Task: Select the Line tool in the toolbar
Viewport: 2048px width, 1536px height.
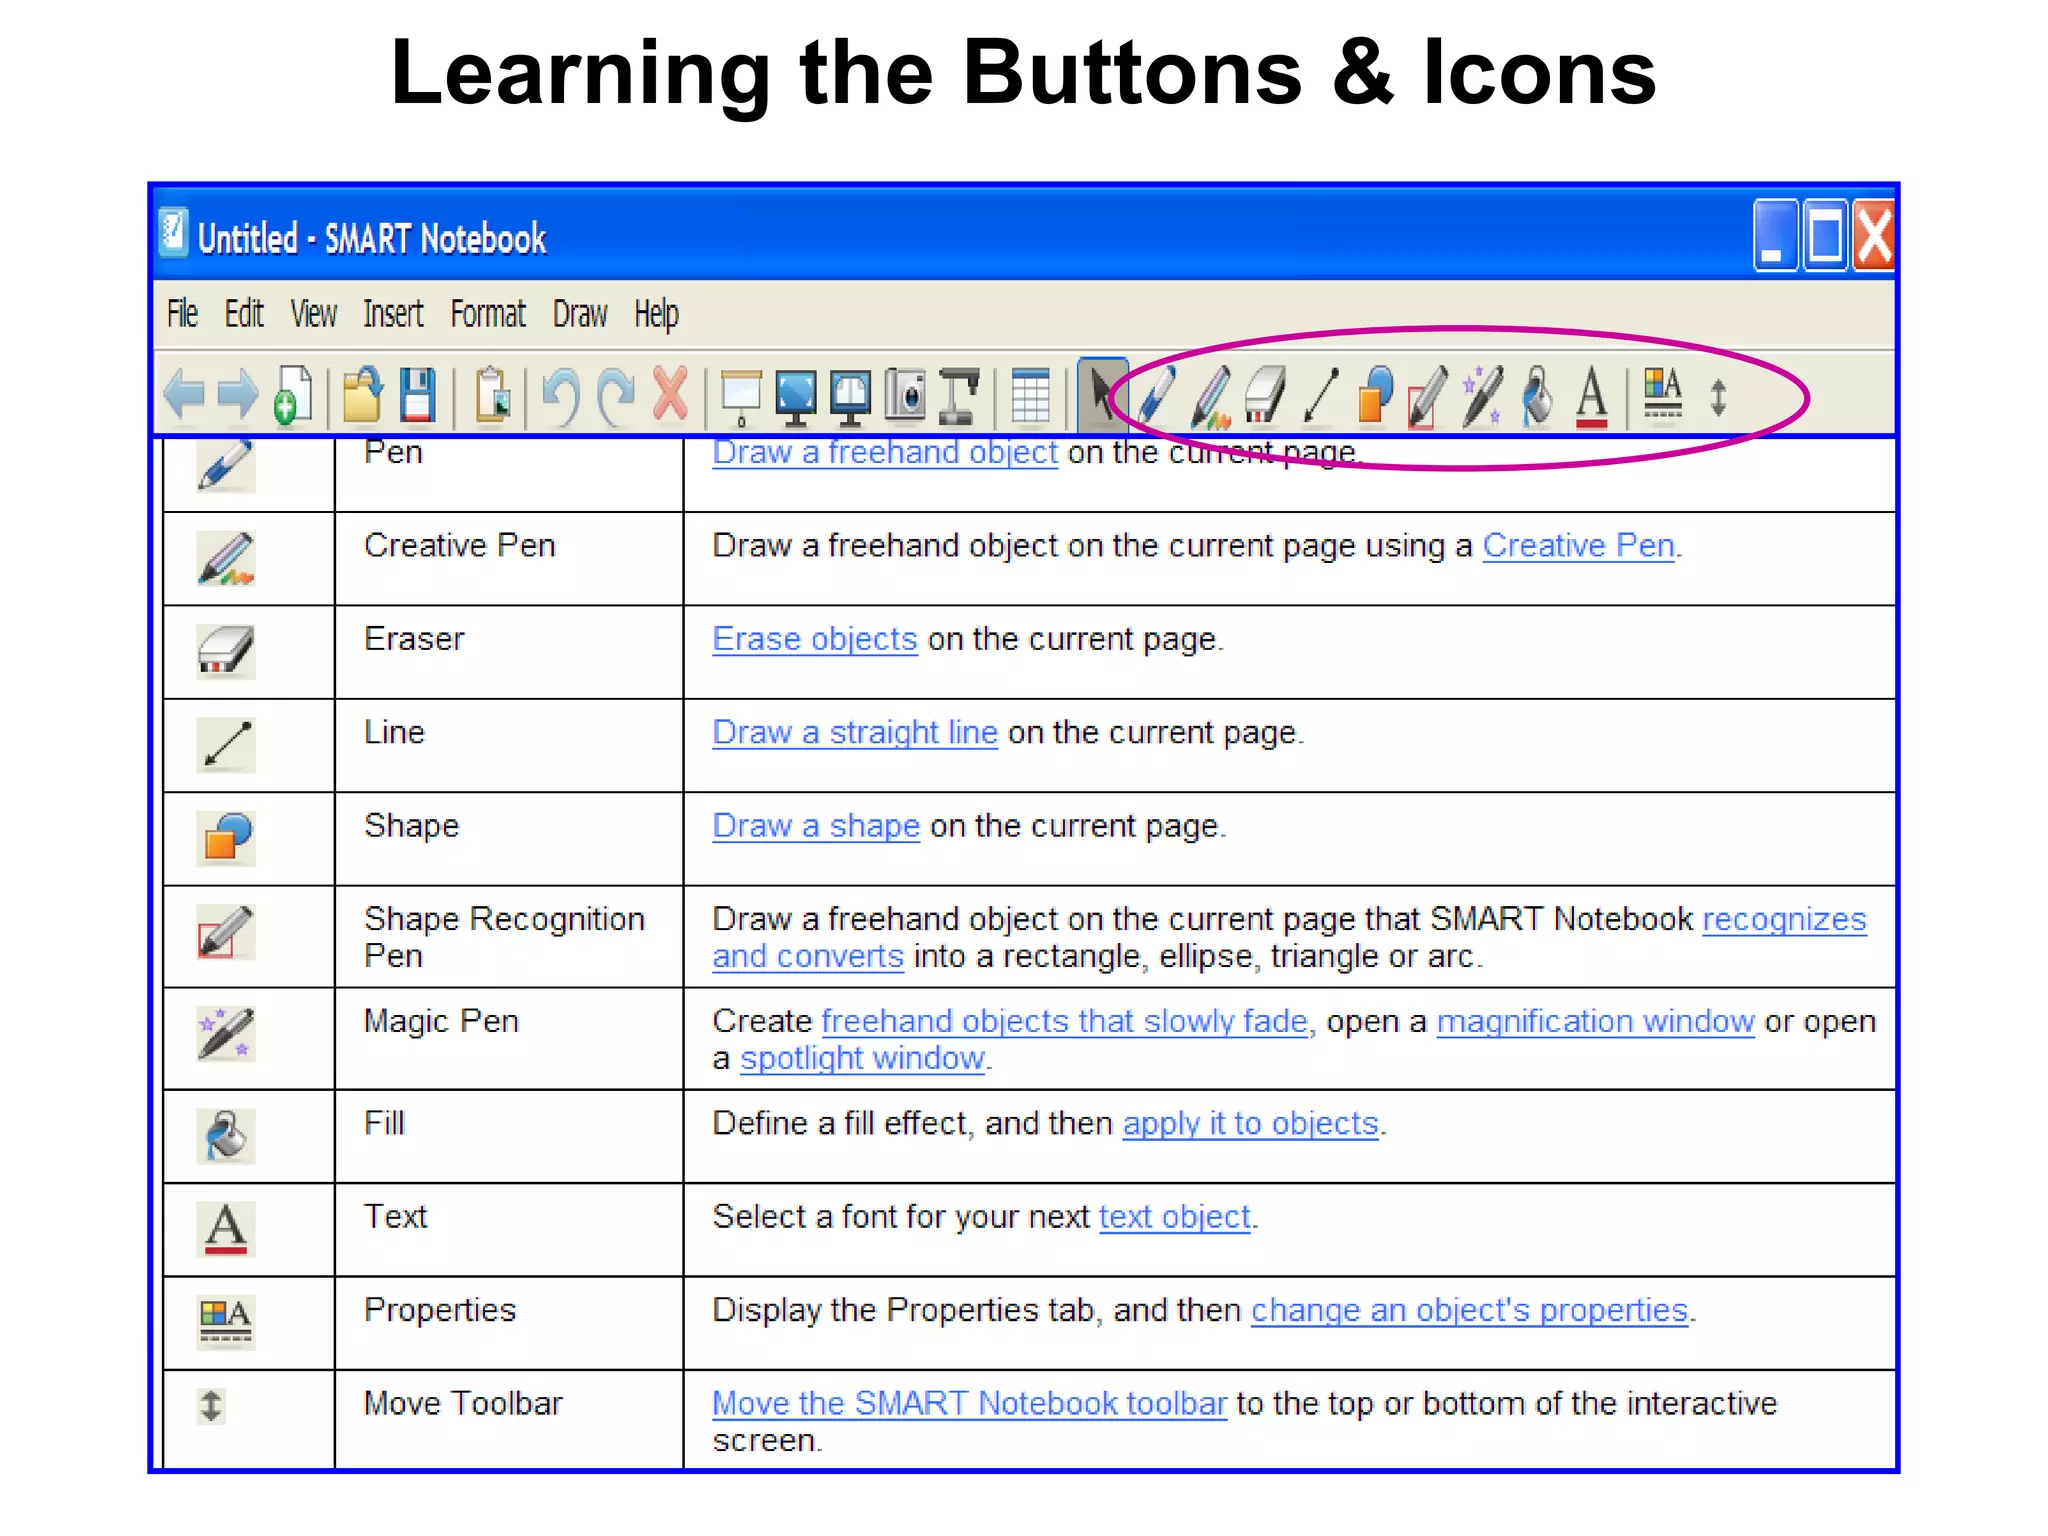Action: [1320, 396]
